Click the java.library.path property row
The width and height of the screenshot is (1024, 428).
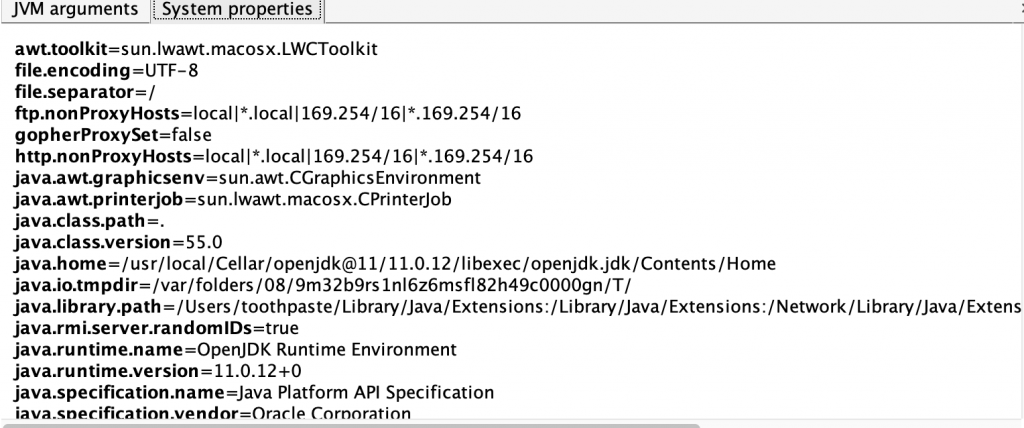pyautogui.click(x=500, y=307)
